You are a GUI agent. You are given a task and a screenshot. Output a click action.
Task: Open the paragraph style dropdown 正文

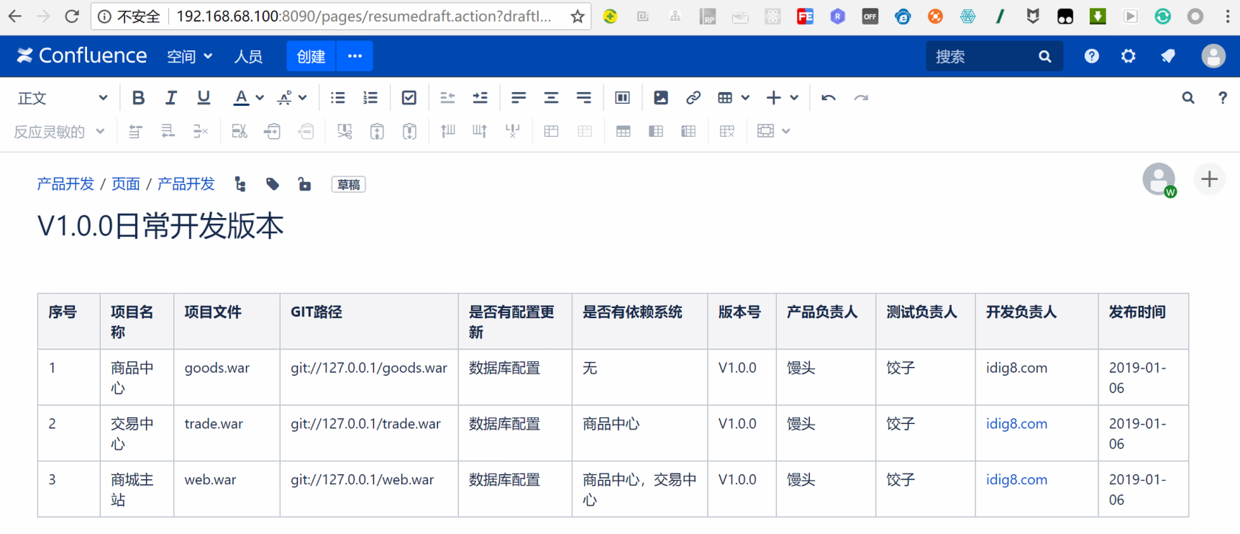pos(63,98)
